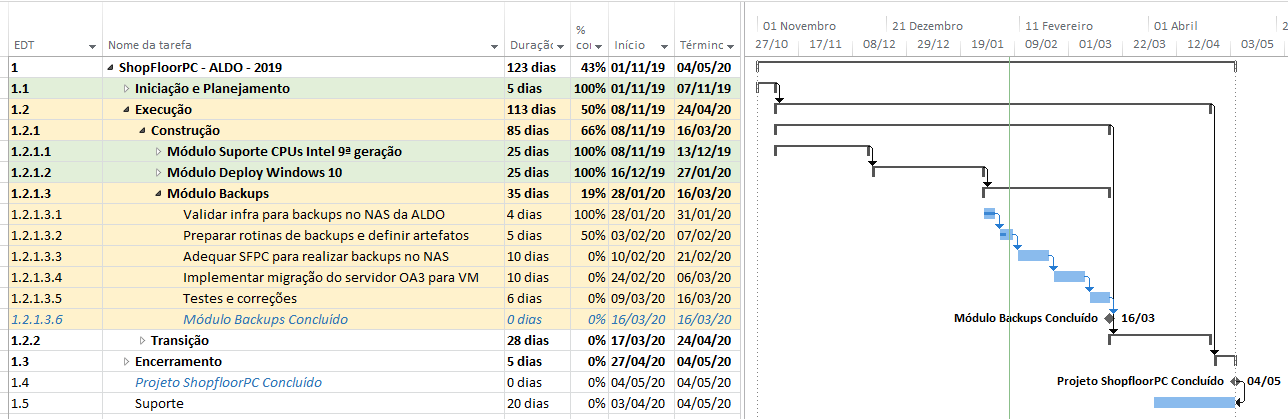This screenshot has height=419, width=1288.
Task: Click the 85 dias duration of Construção
Action: (x=530, y=131)
